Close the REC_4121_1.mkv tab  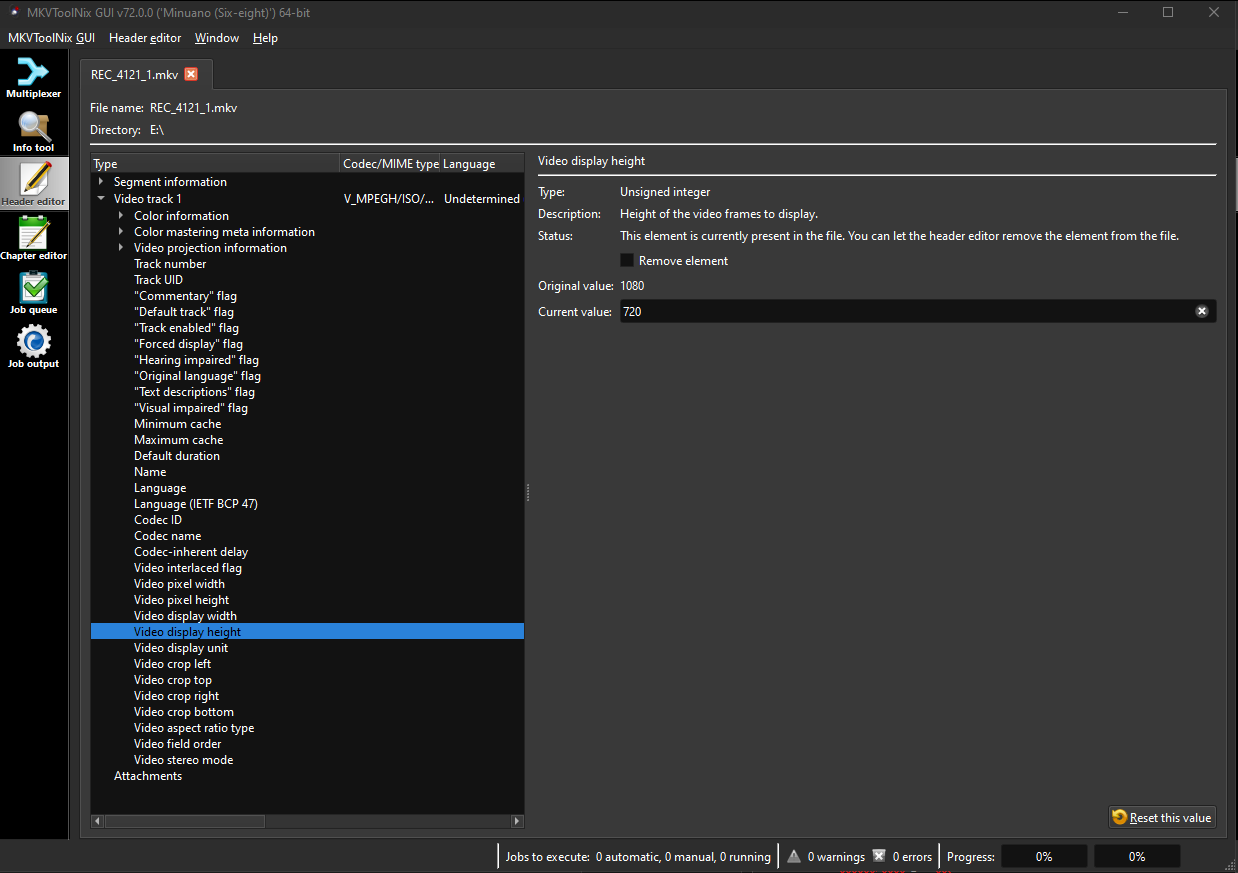click(x=191, y=74)
